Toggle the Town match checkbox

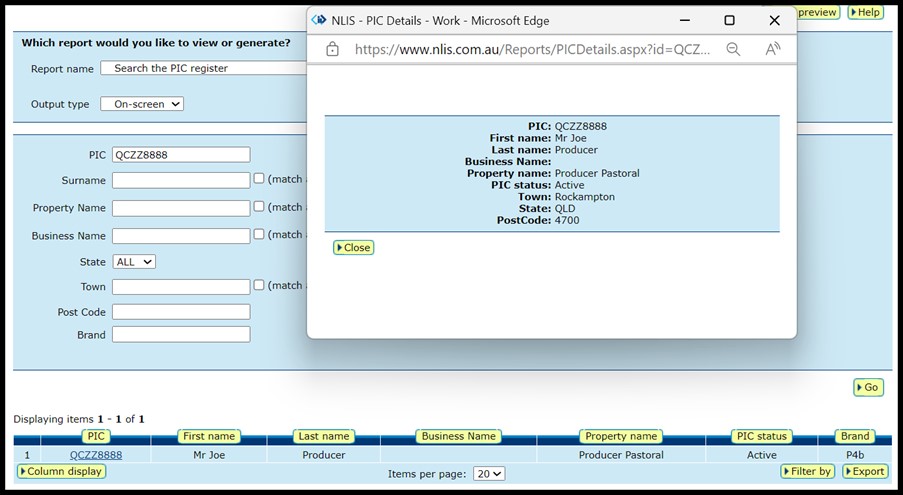259,285
